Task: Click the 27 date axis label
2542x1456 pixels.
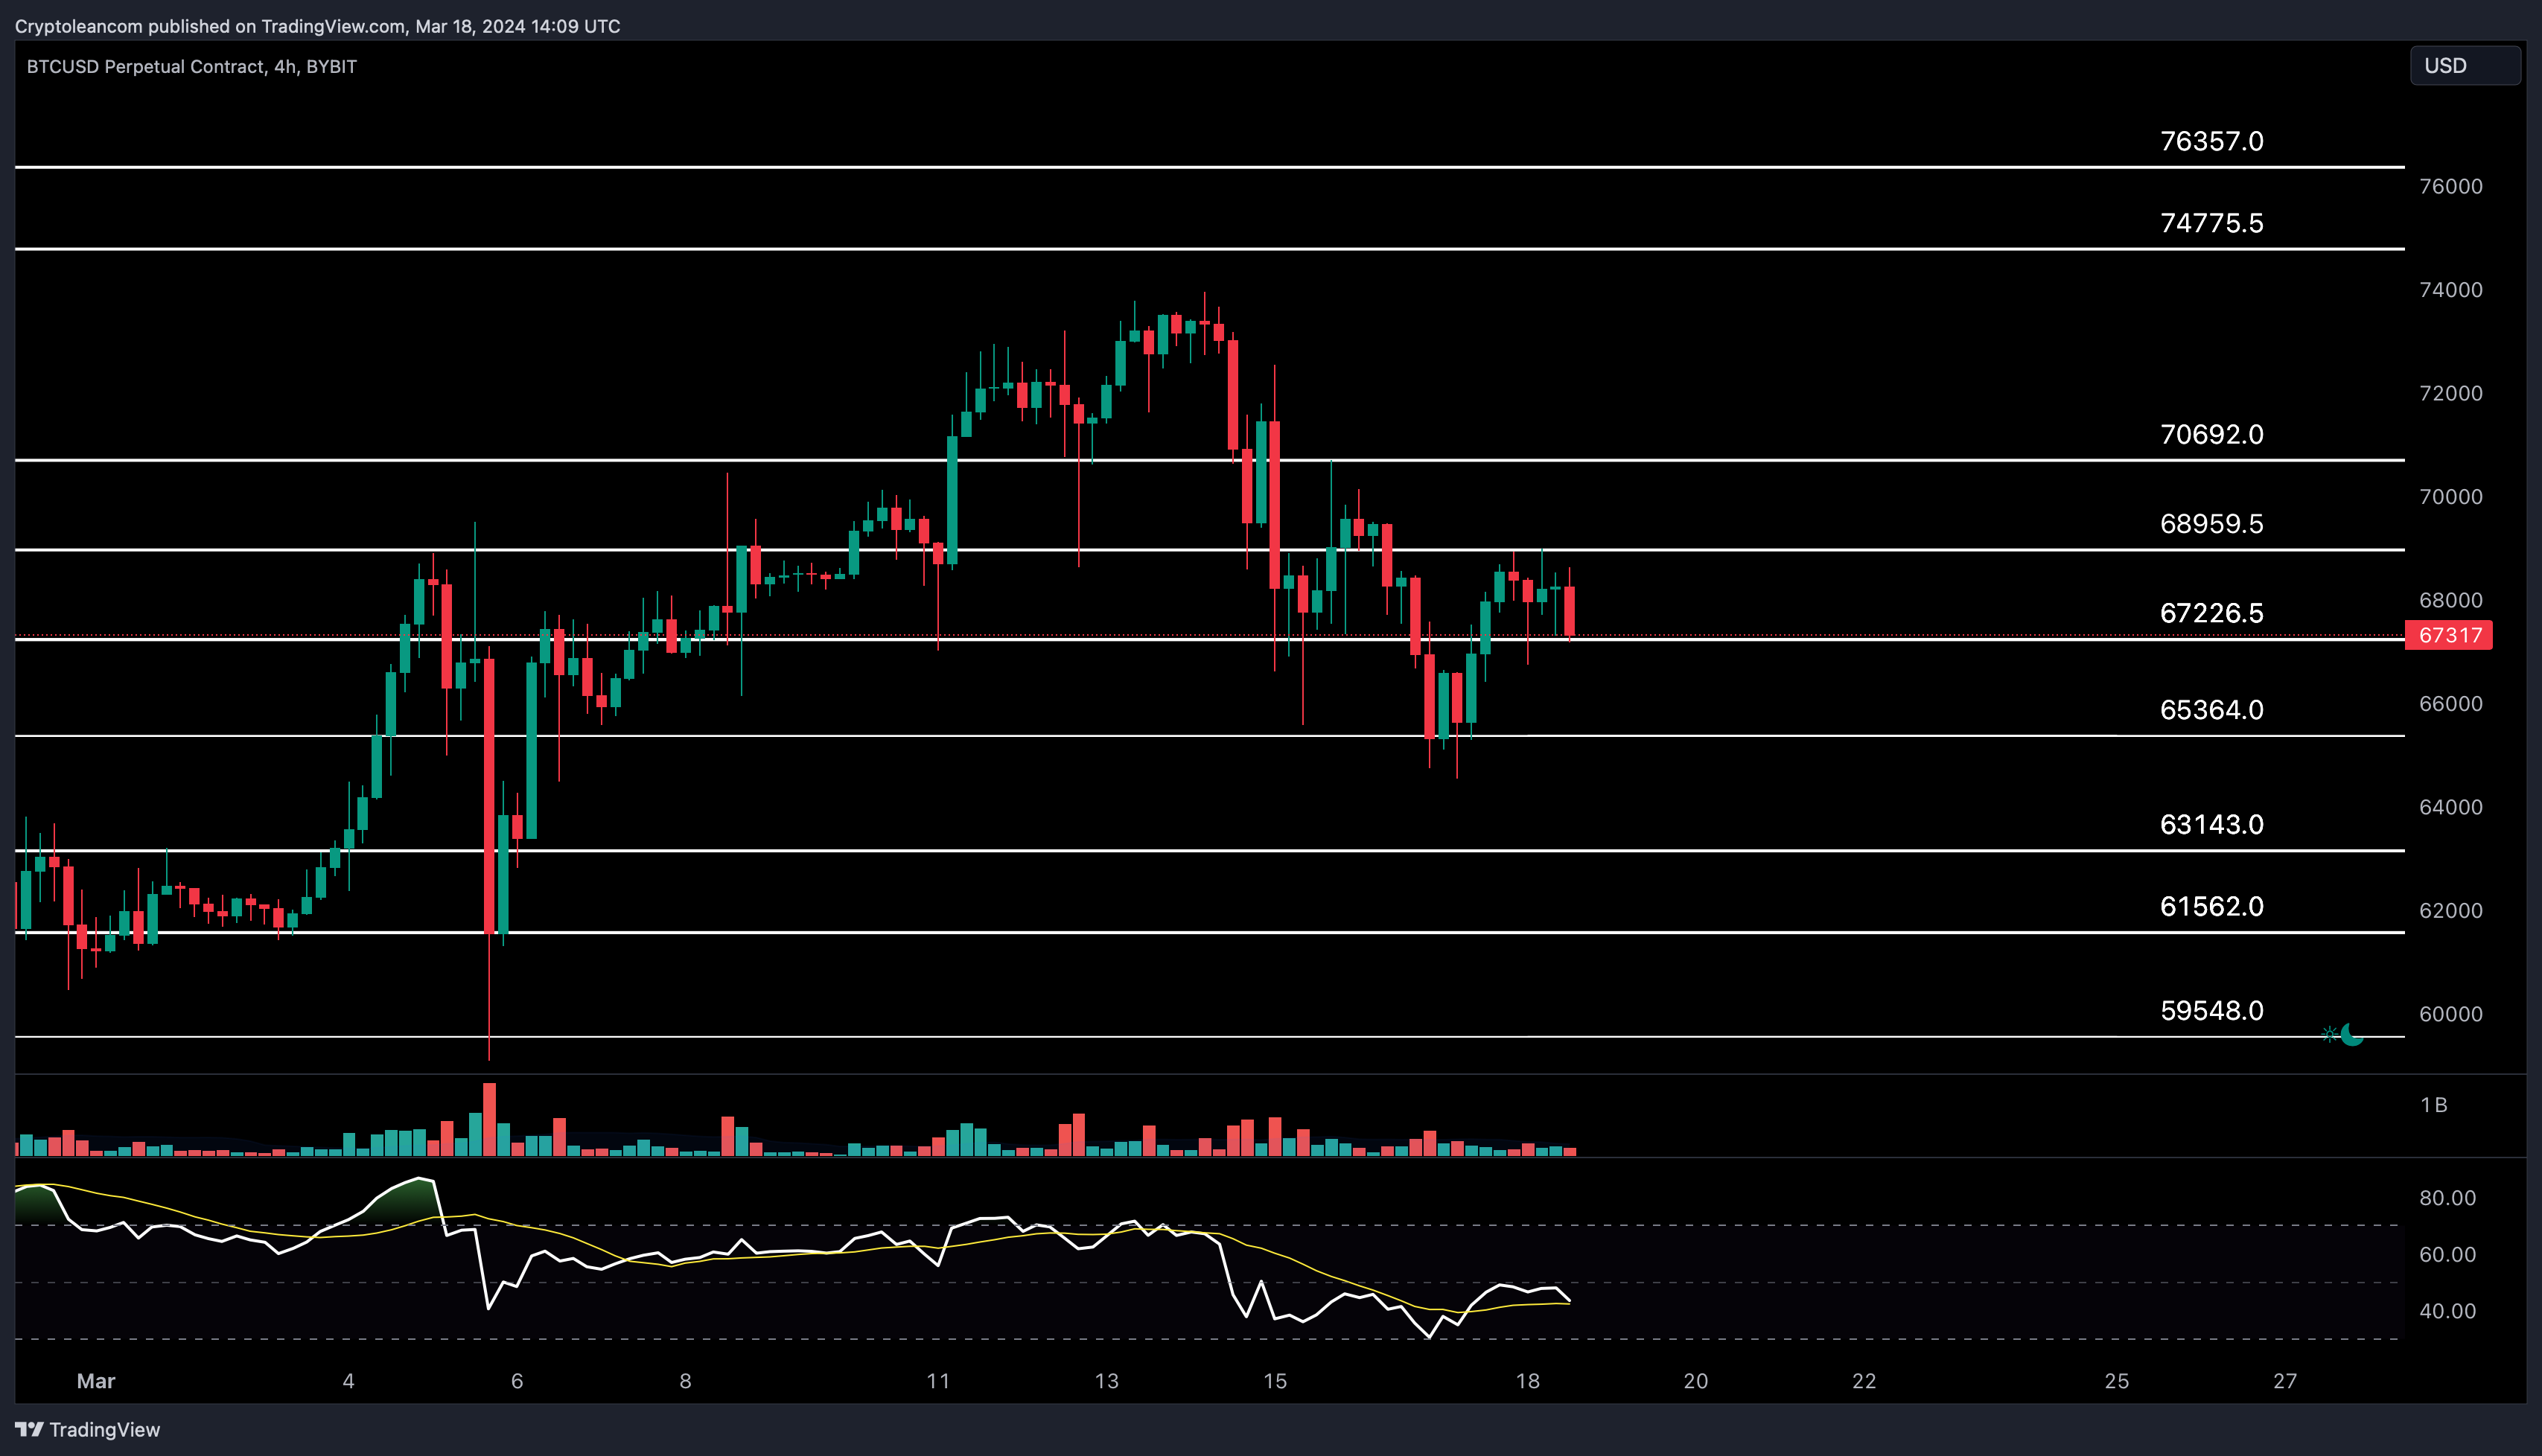Action: click(x=2285, y=1381)
